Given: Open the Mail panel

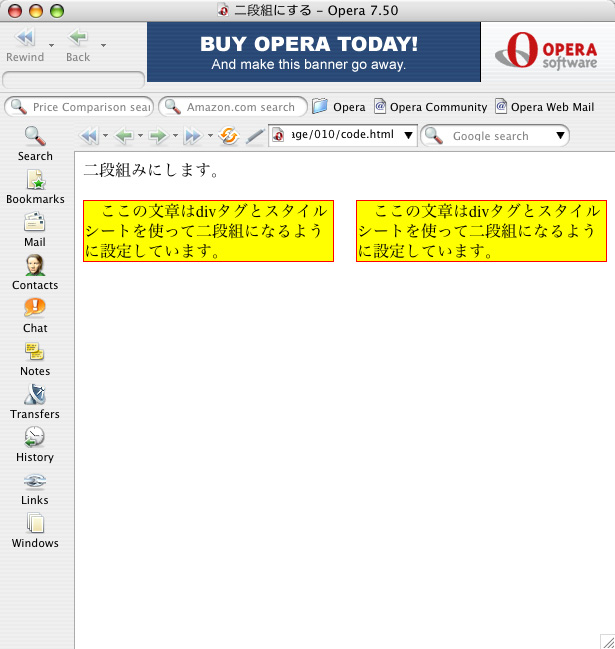Looking at the screenshot, I should 35,230.
